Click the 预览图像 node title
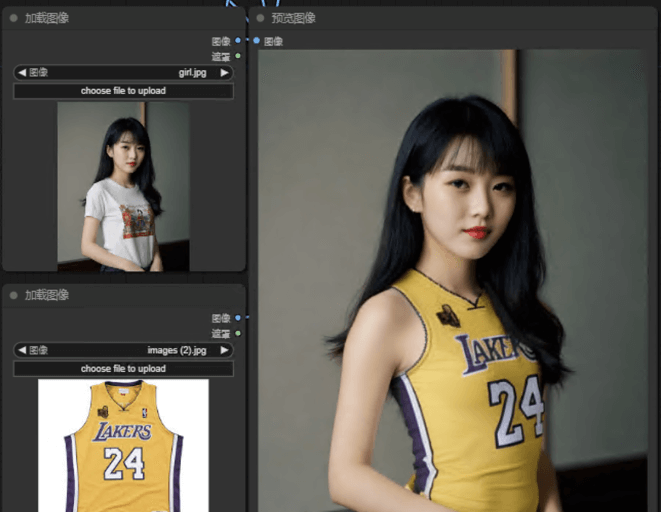The width and height of the screenshot is (663, 512). pos(293,18)
